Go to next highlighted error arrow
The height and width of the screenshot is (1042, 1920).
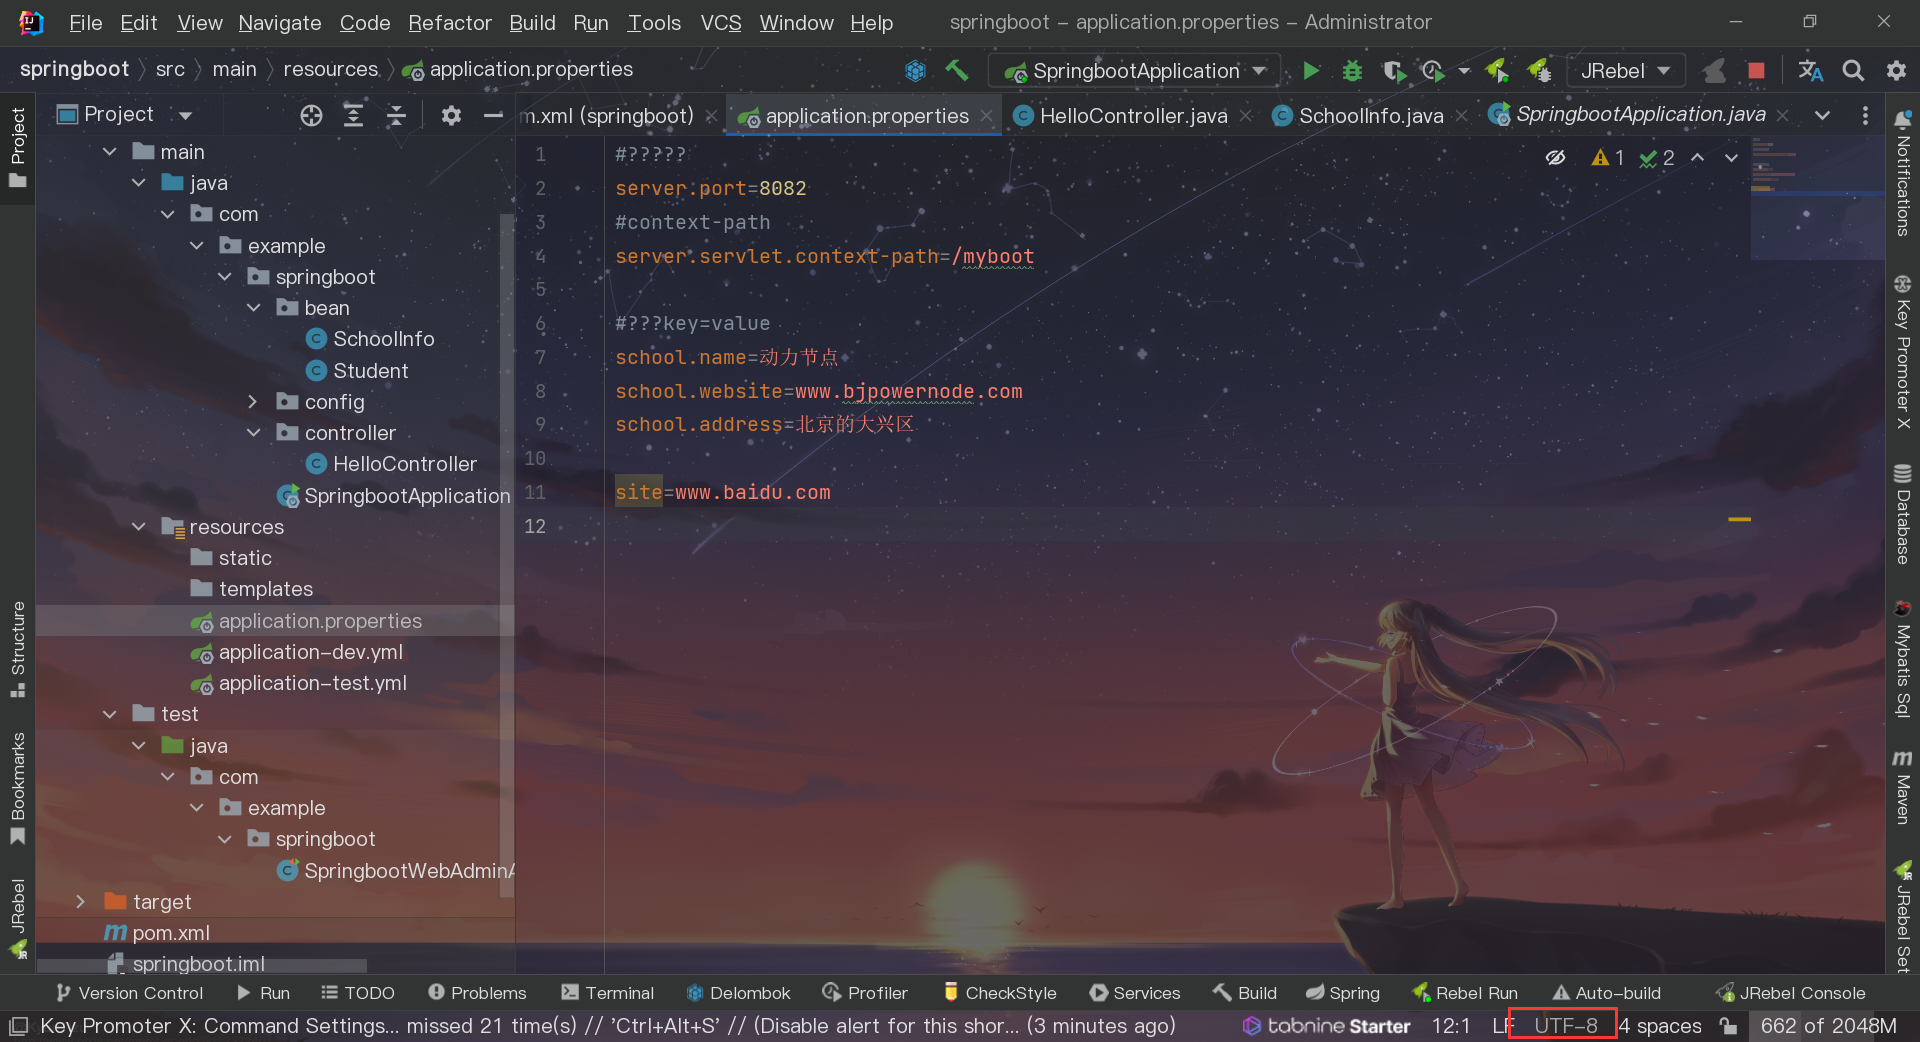click(1731, 158)
